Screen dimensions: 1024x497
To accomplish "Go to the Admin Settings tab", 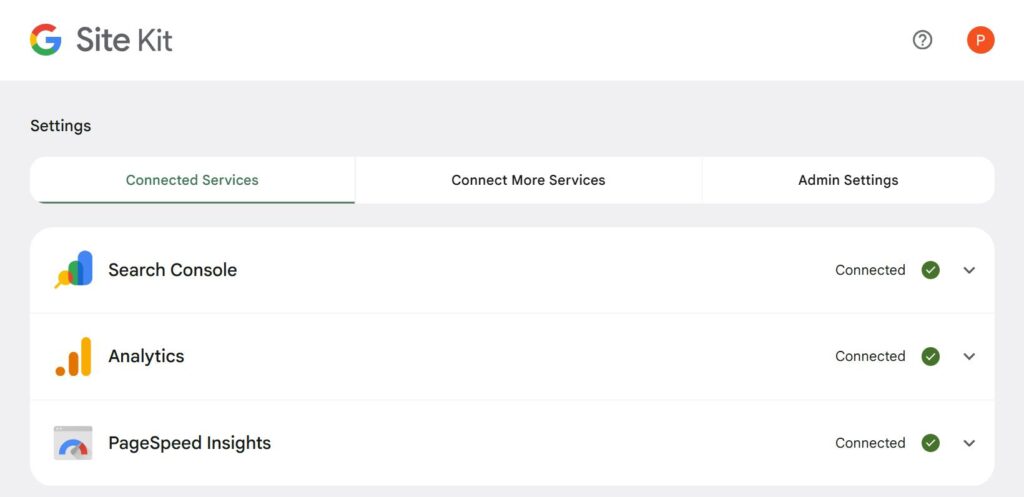I will (x=848, y=181).
